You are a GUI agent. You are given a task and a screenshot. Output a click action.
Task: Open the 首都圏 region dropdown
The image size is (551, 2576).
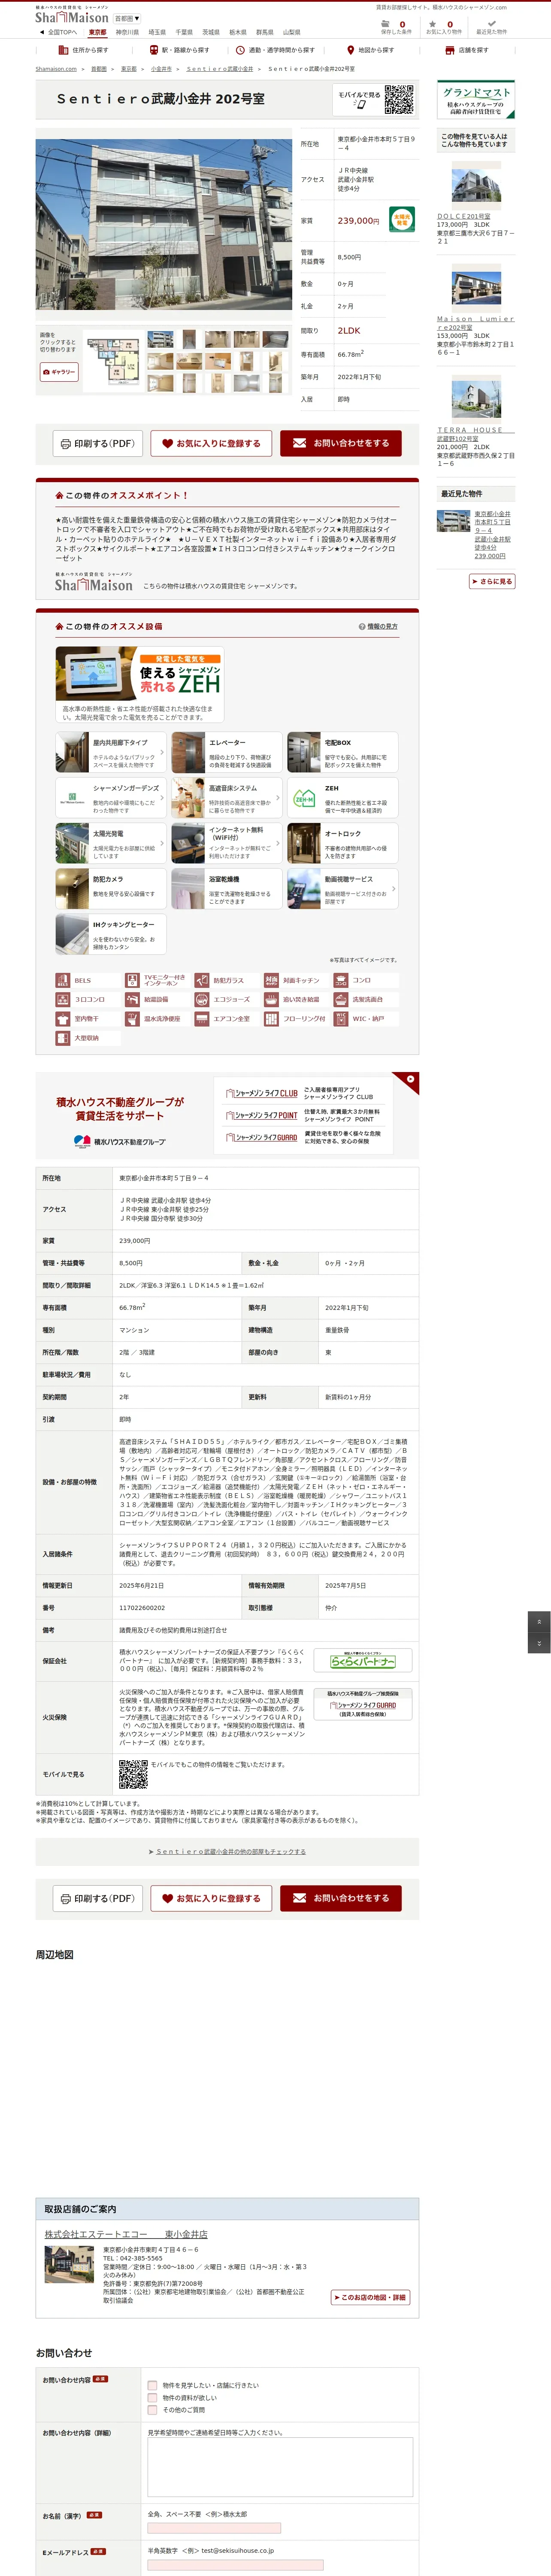click(x=126, y=18)
